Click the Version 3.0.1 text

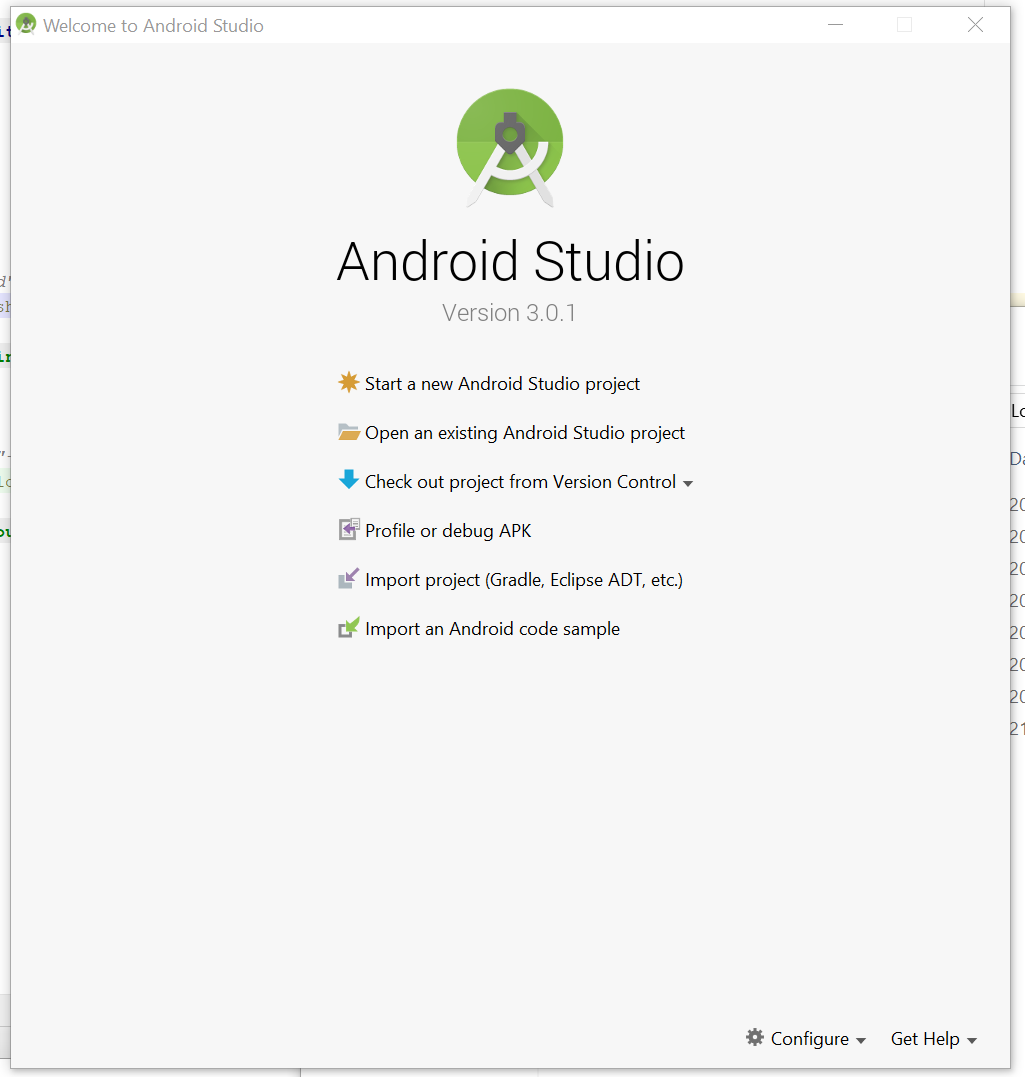tap(509, 313)
